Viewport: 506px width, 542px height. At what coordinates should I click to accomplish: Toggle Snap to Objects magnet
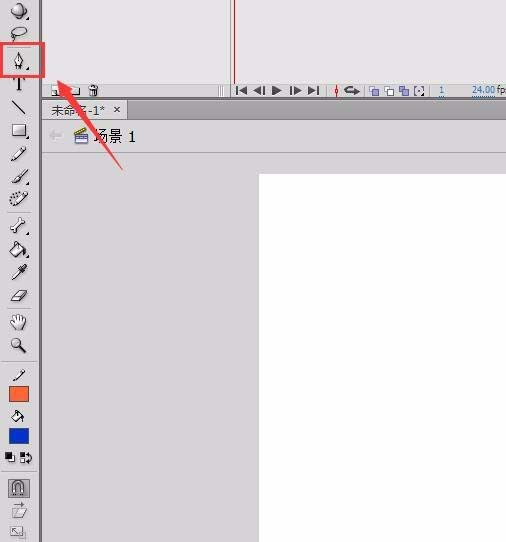(19, 488)
